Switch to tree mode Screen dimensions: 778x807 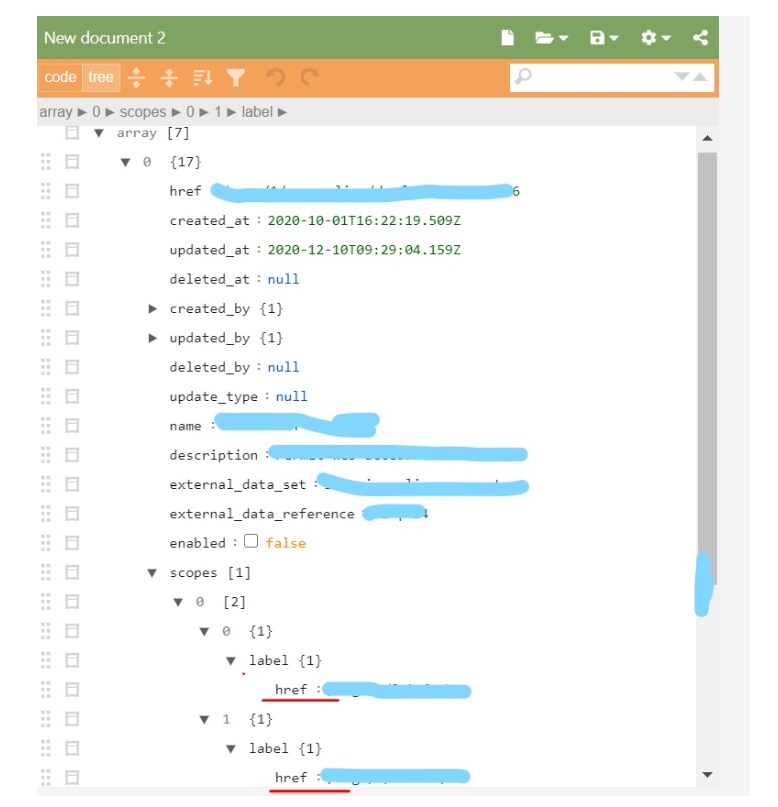[x=100, y=77]
